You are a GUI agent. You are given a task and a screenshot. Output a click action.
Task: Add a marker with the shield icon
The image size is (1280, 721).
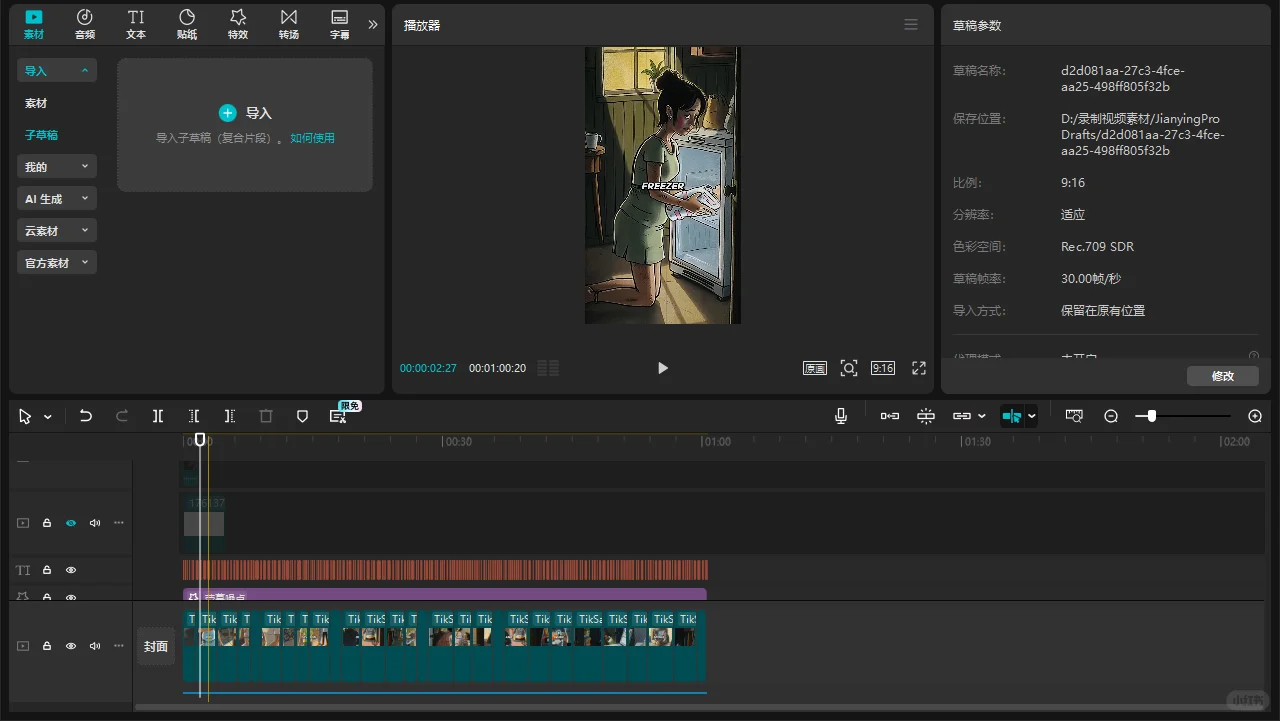(x=302, y=416)
